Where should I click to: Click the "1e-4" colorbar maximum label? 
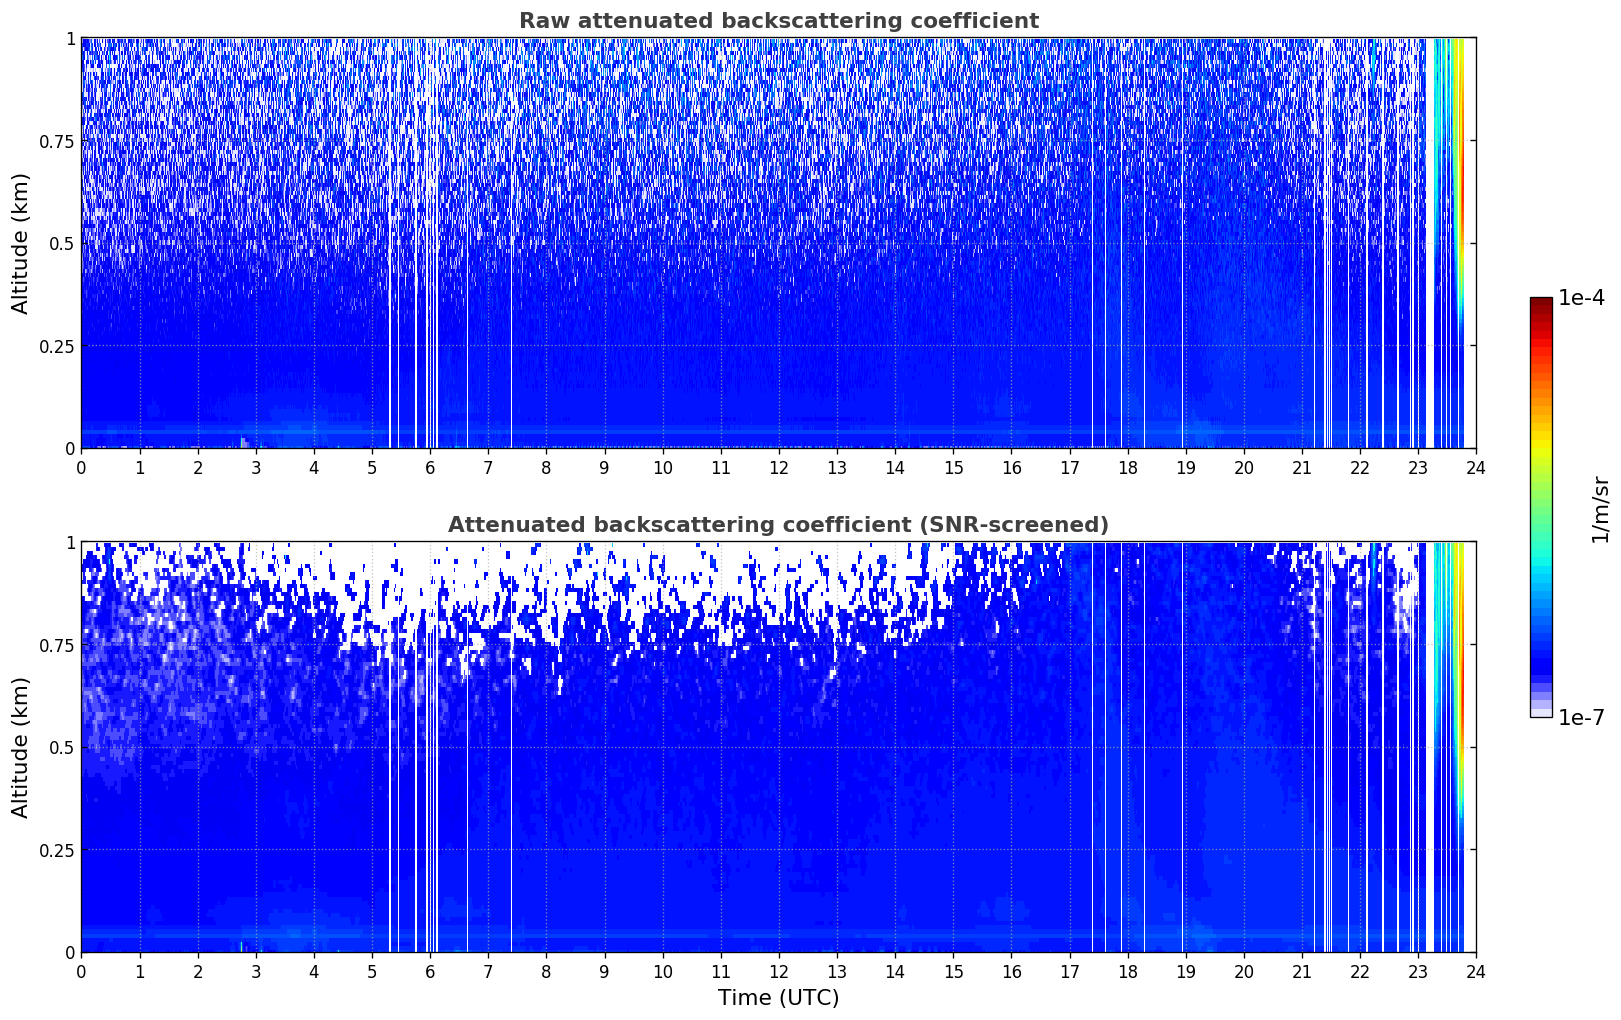1581,298
